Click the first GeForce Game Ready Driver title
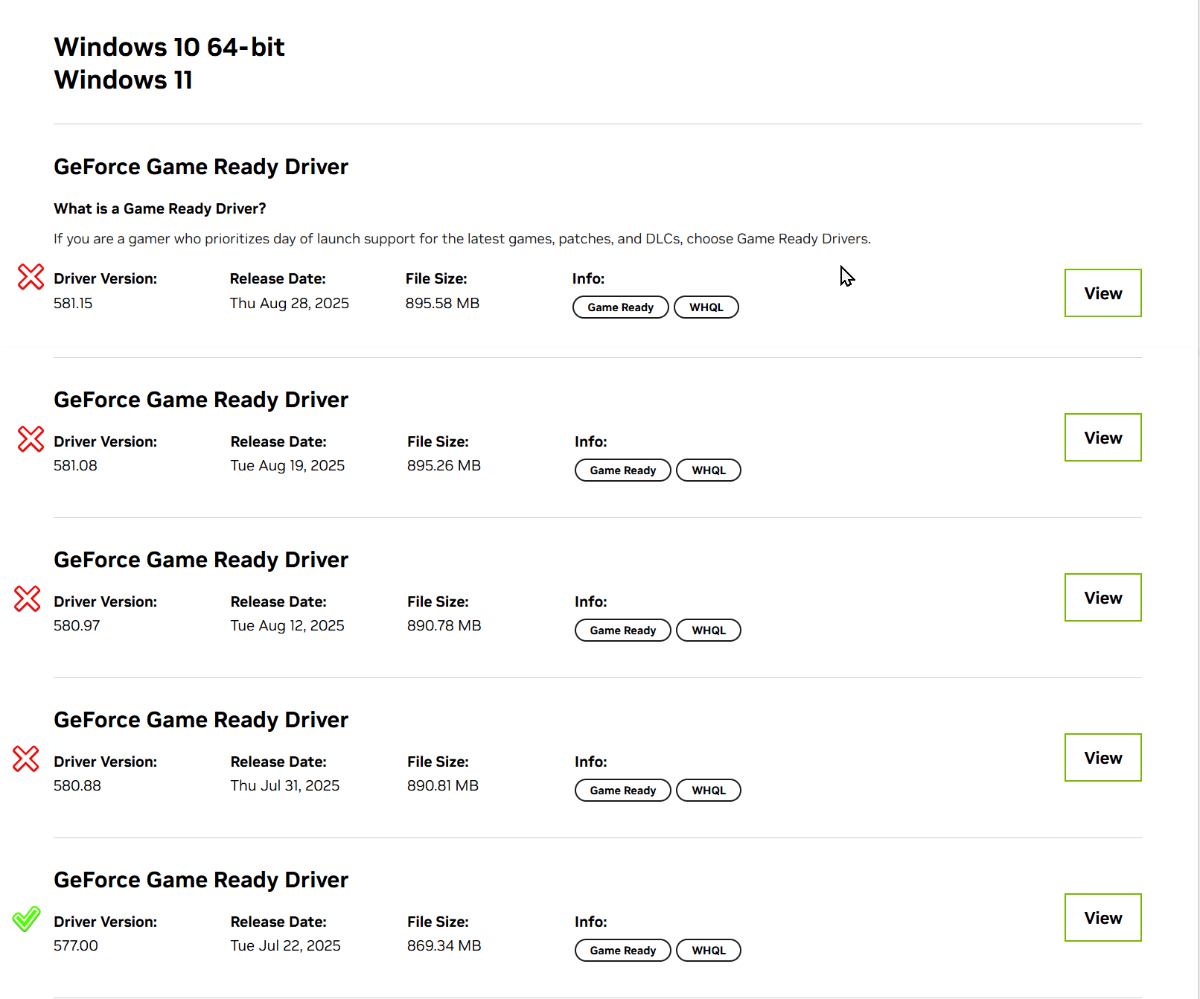The image size is (1200, 999). pos(201,167)
